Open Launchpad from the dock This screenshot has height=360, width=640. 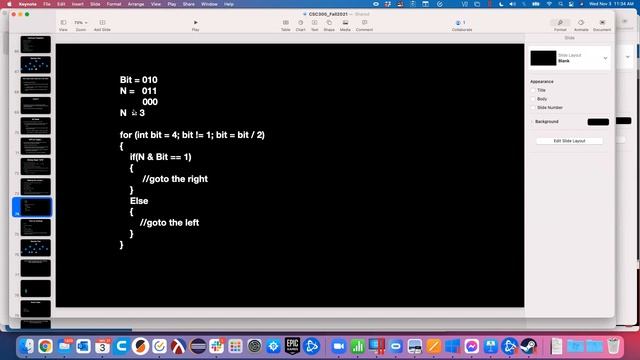click(236, 346)
